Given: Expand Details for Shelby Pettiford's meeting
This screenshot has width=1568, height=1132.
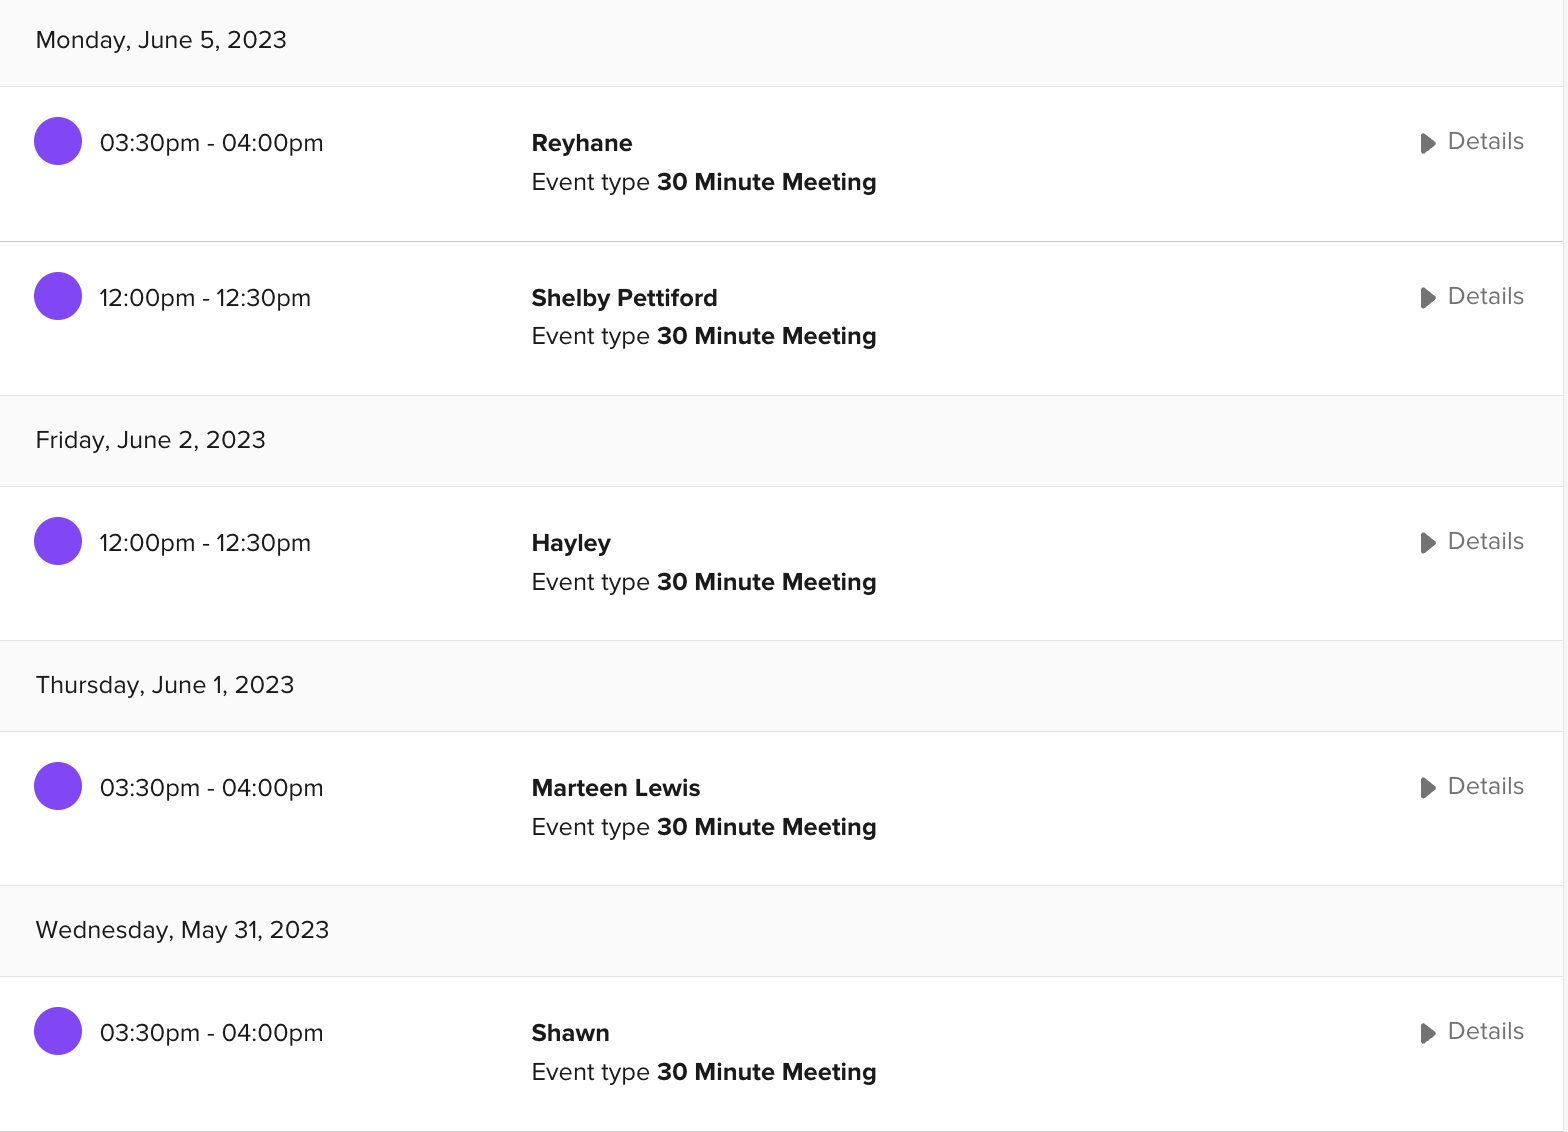Looking at the screenshot, I should point(1472,297).
